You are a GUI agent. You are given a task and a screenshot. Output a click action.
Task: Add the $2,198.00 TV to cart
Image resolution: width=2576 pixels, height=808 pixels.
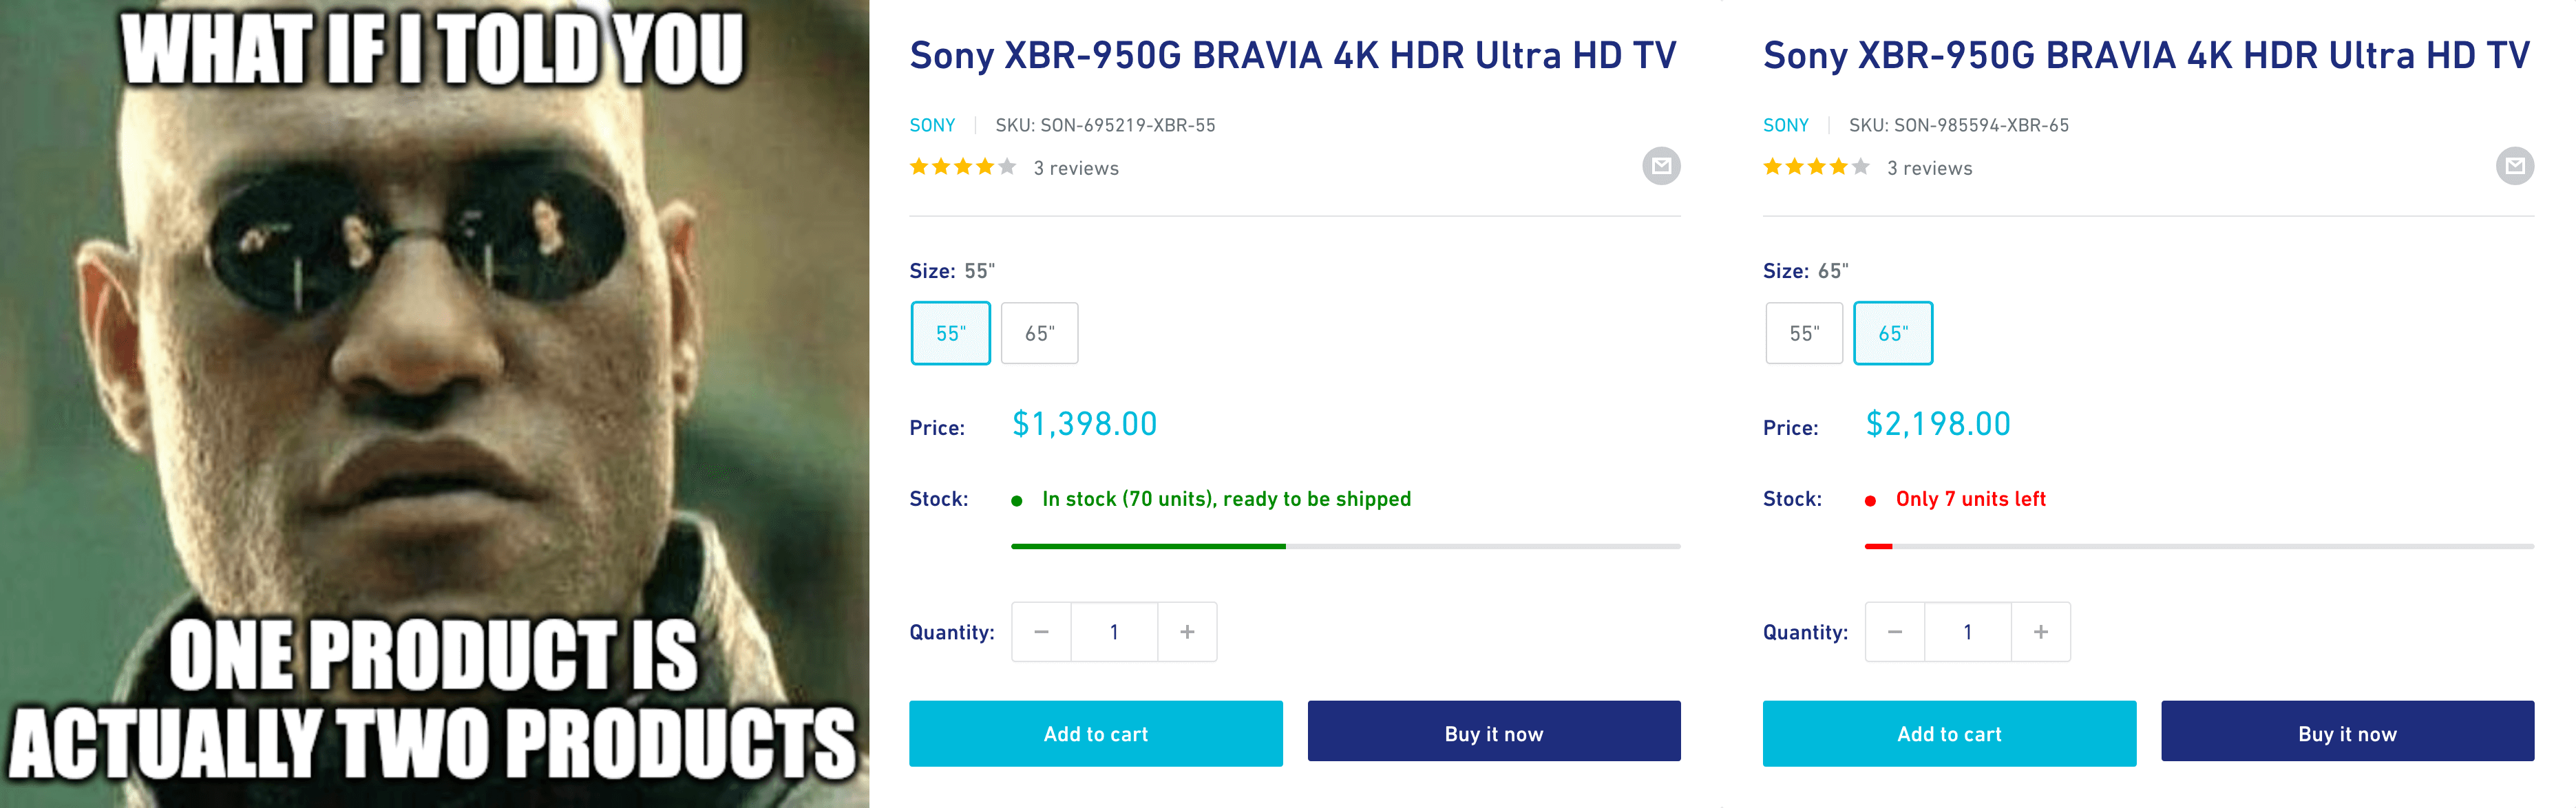click(x=1949, y=734)
